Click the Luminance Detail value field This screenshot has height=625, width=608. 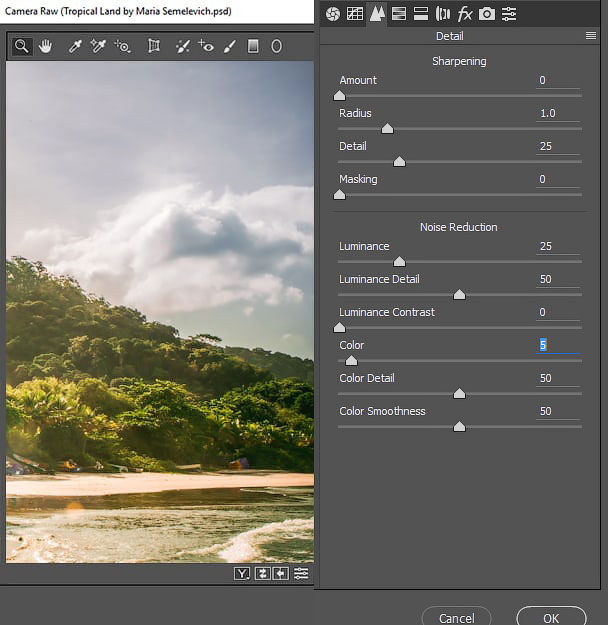pyautogui.click(x=558, y=280)
